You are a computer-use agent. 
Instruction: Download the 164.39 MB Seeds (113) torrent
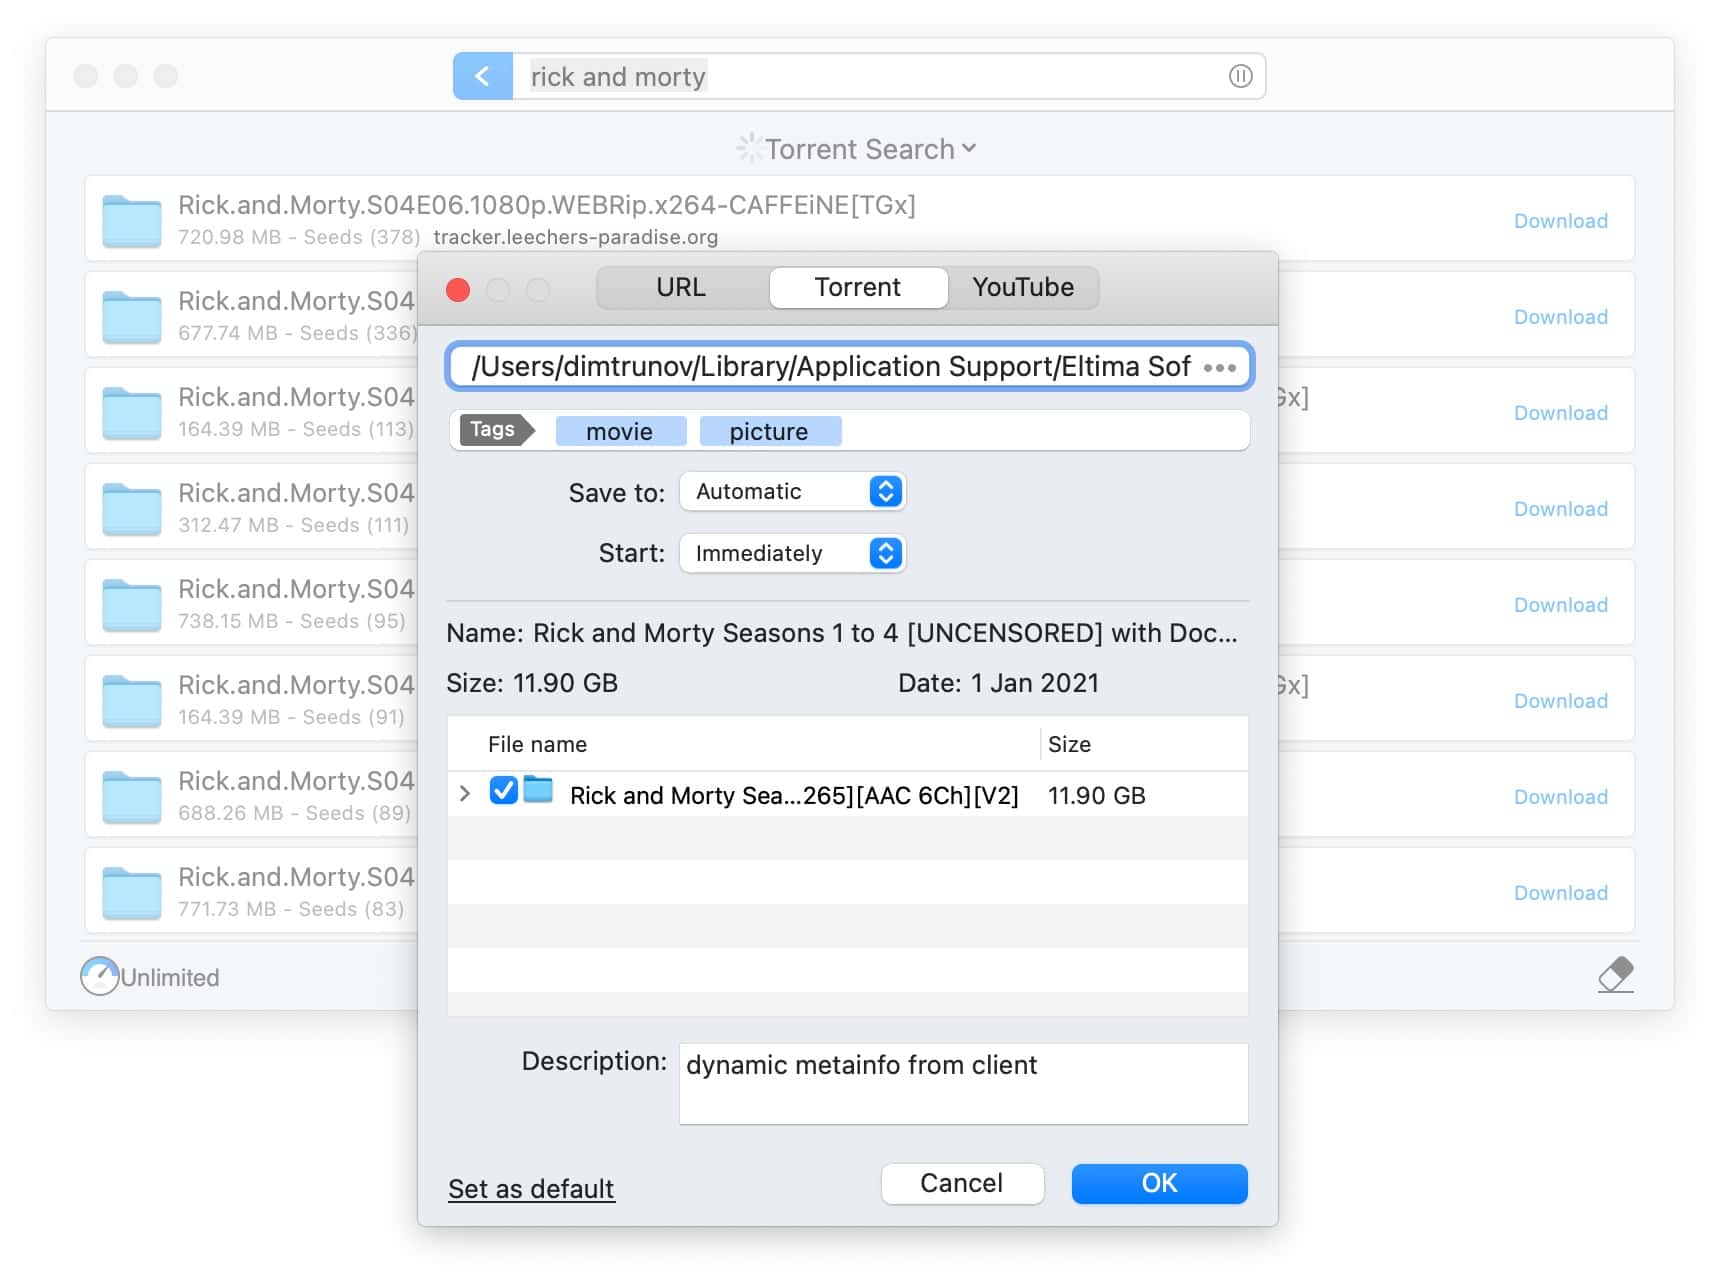[x=1560, y=413]
